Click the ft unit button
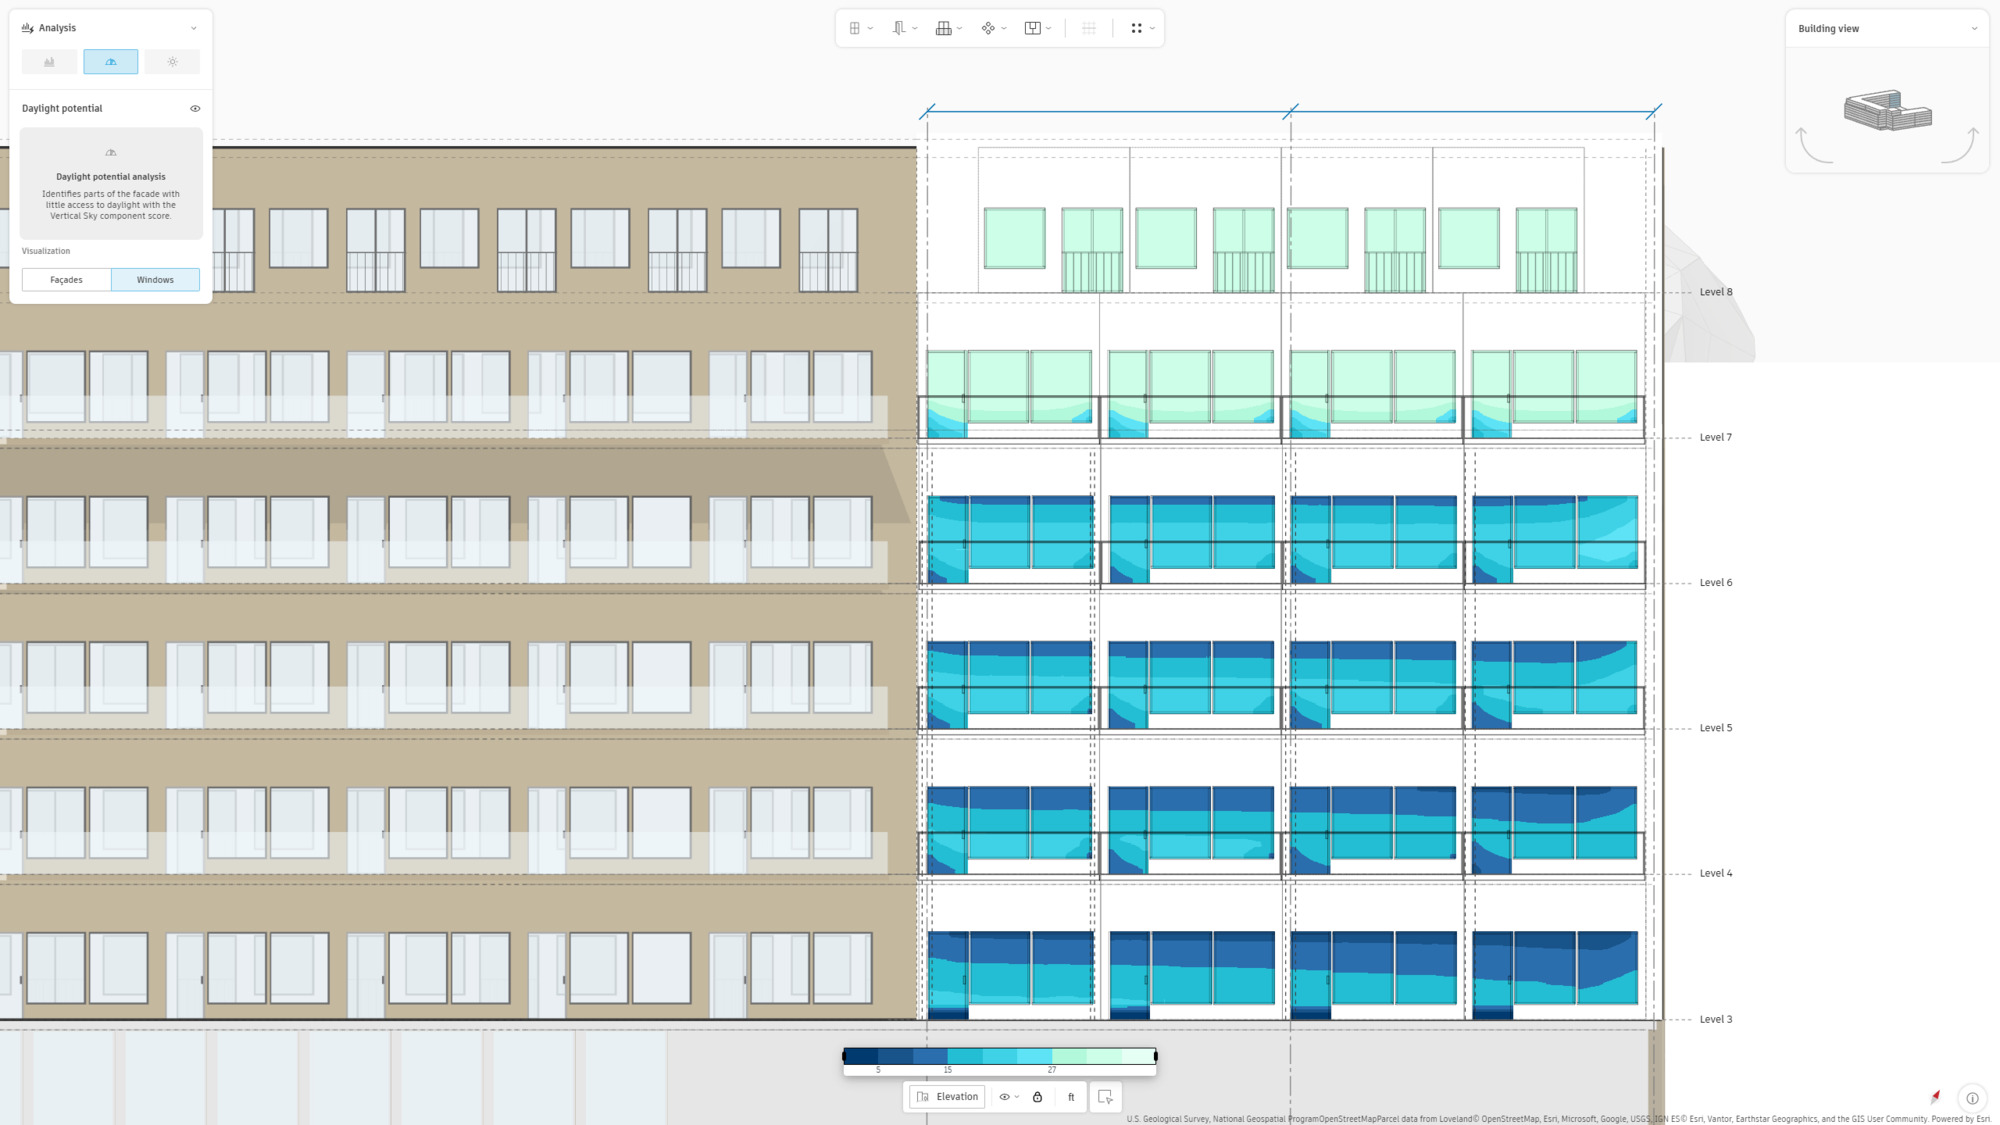Viewport: 2000px width, 1125px height. (x=1070, y=1096)
